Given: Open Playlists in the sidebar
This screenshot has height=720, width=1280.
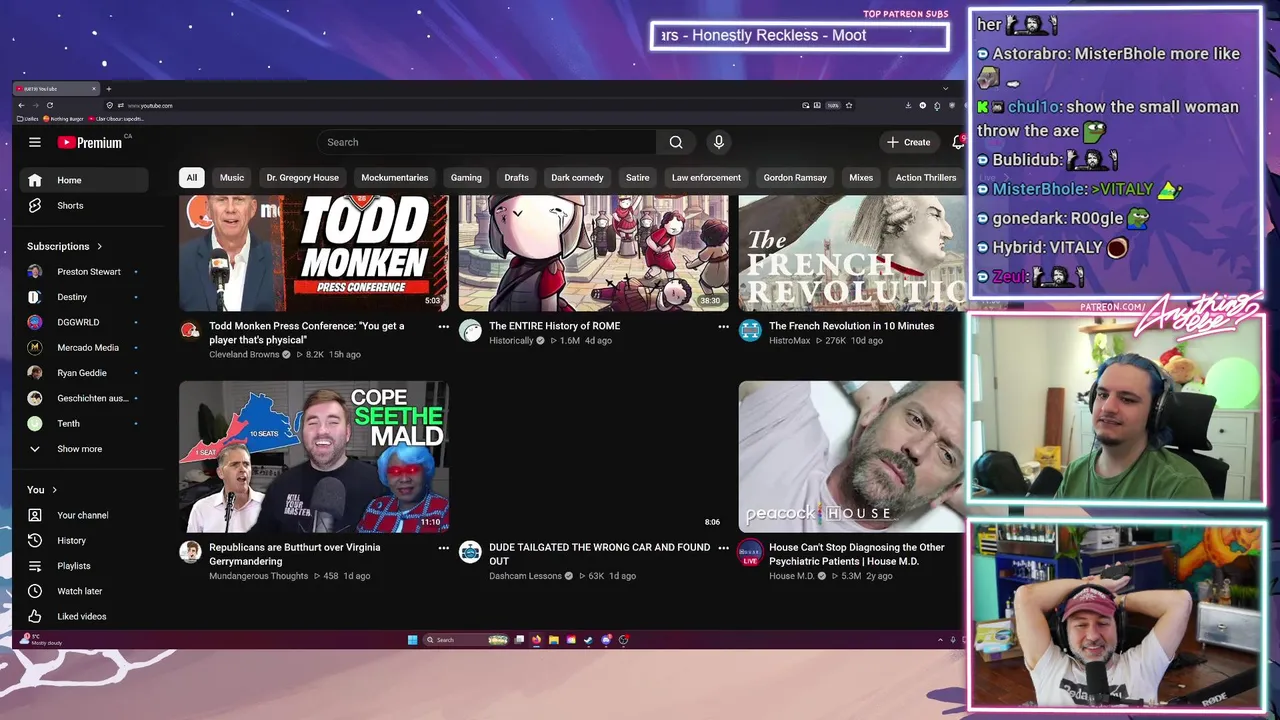Looking at the screenshot, I should tap(84, 566).
